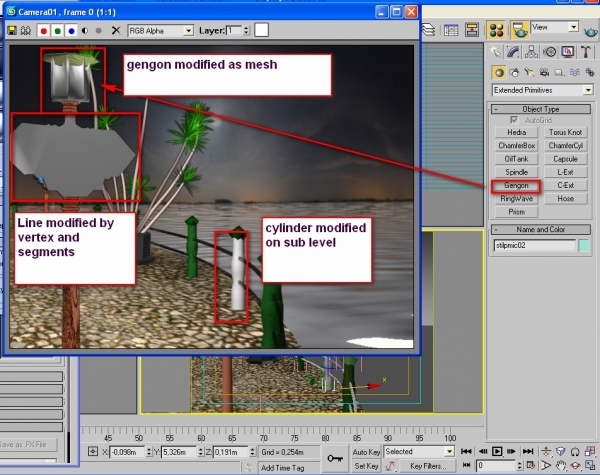Toggle the red channel display
600x475 pixels.
(44, 31)
